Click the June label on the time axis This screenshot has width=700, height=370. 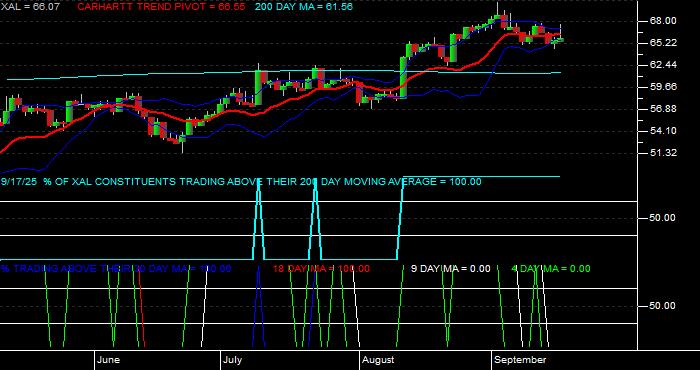tap(108, 360)
